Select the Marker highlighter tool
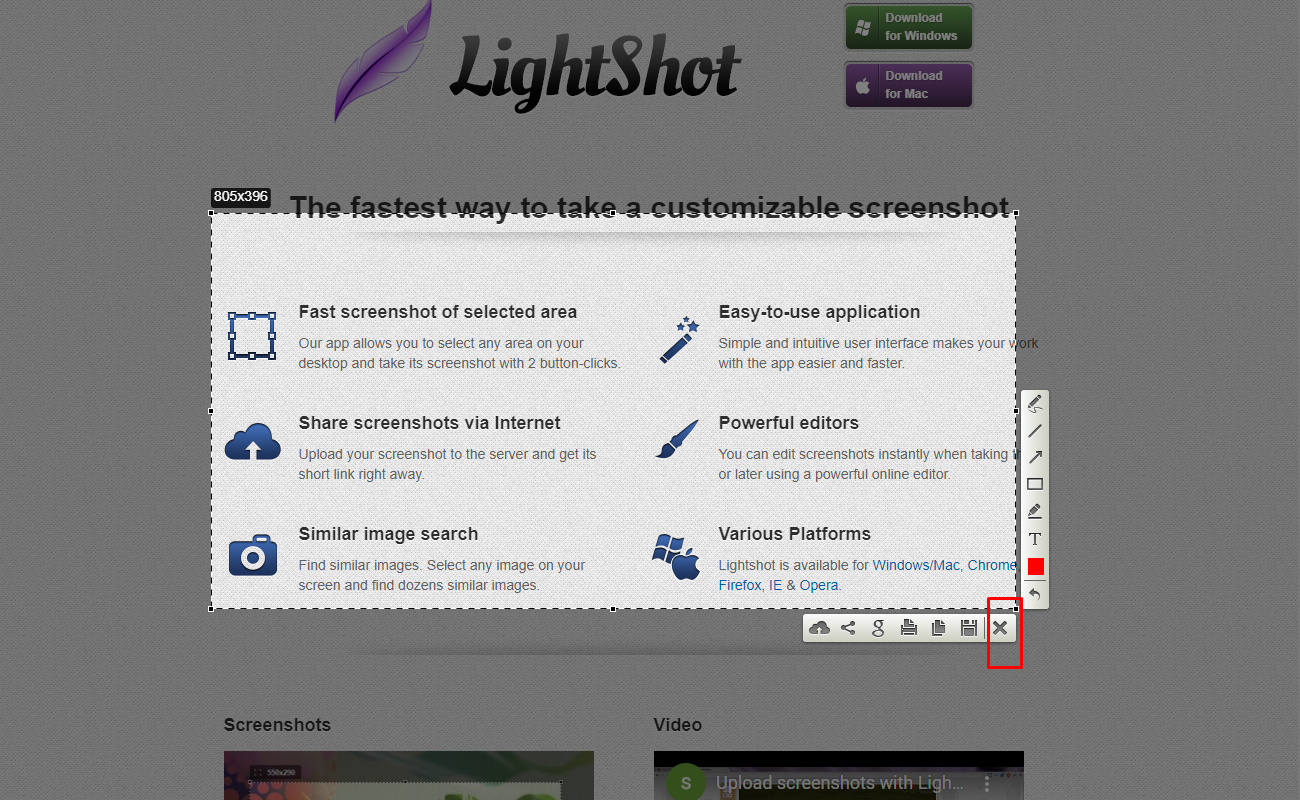This screenshot has height=800, width=1300. click(x=1035, y=511)
